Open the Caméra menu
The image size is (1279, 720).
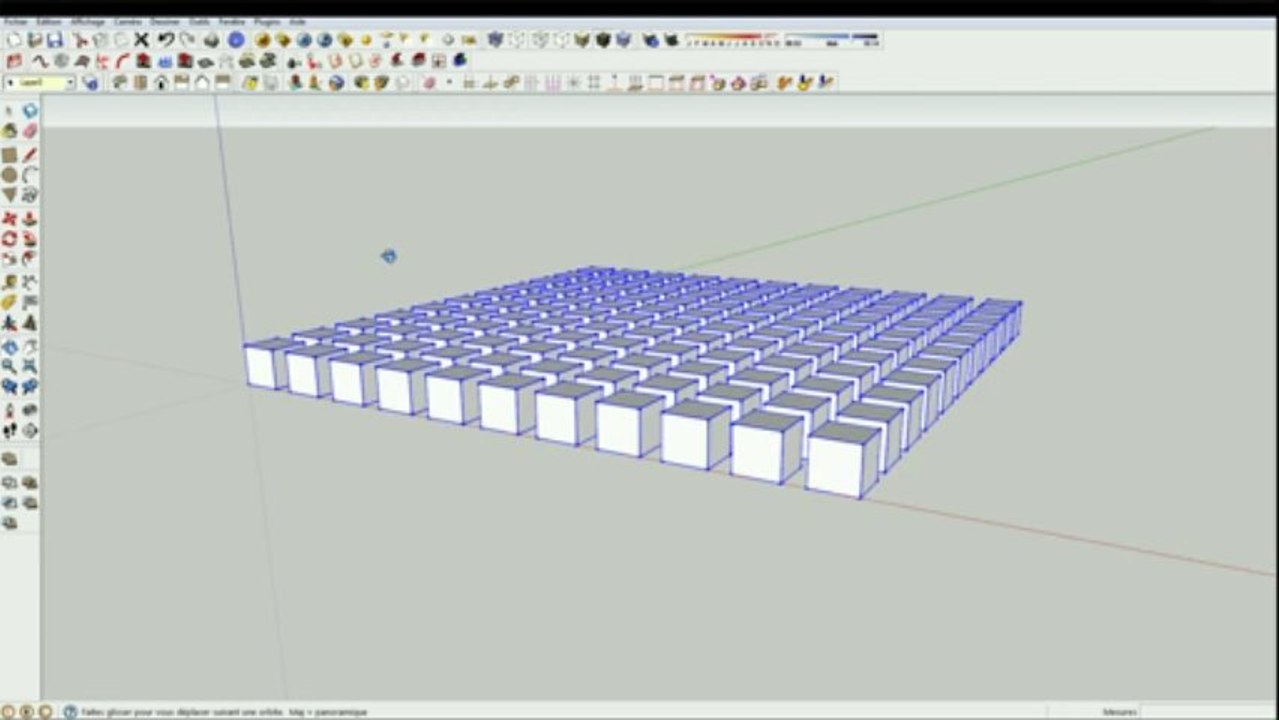click(x=128, y=21)
